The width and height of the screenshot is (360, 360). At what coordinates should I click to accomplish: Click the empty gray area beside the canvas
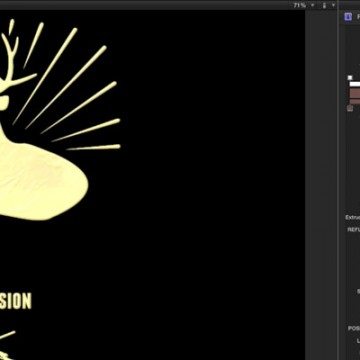pos(321,180)
